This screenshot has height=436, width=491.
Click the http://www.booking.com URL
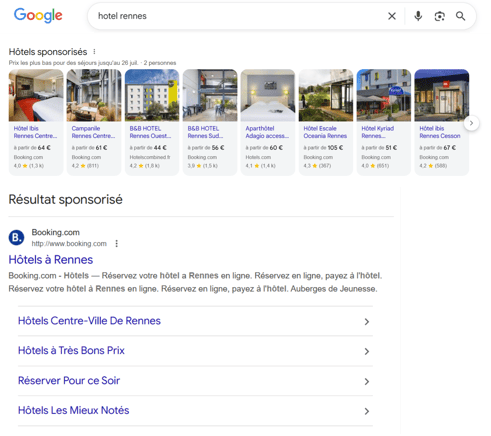point(69,244)
